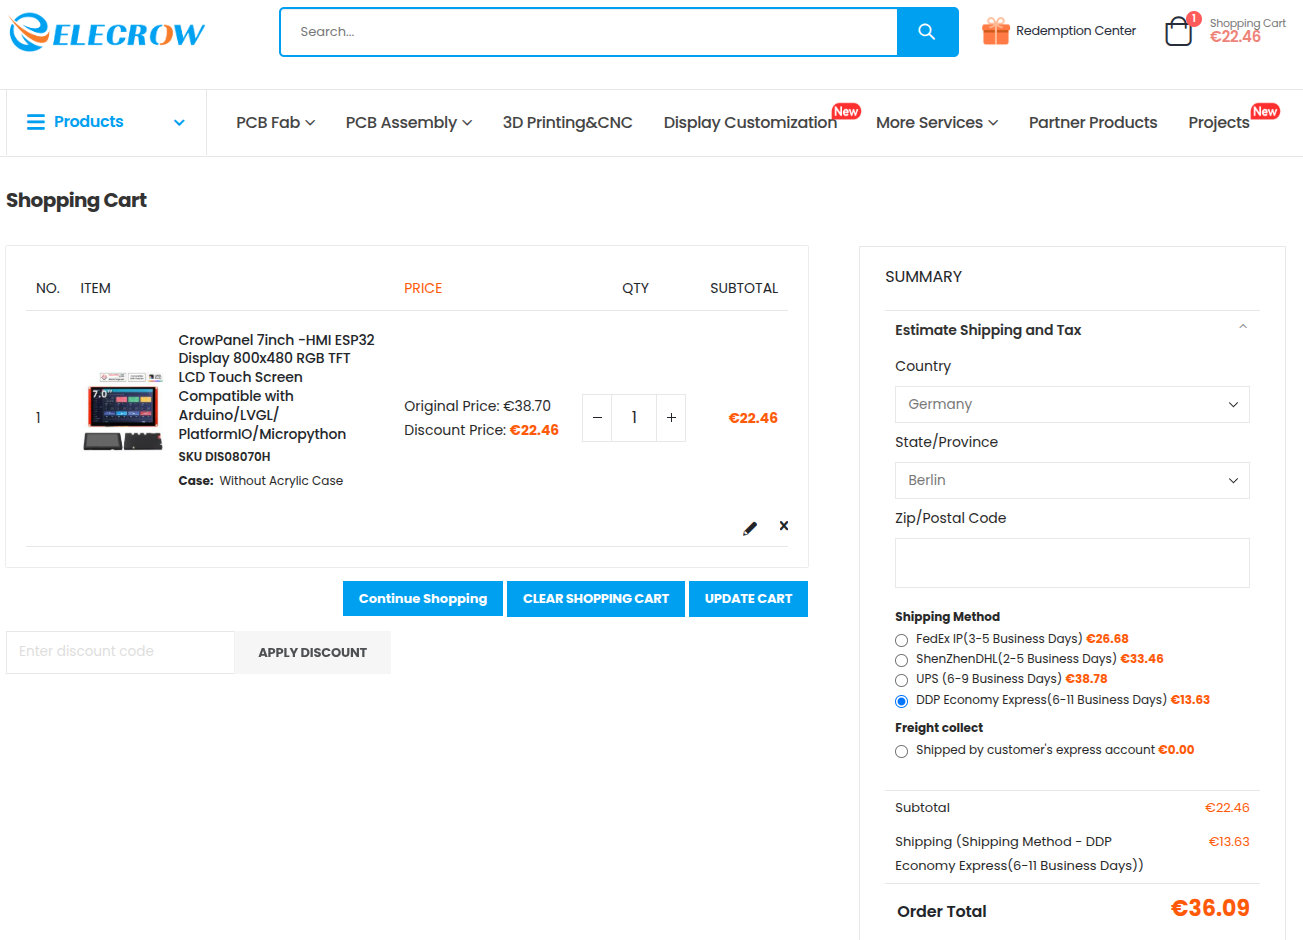Click the discount code input field

tap(120, 652)
